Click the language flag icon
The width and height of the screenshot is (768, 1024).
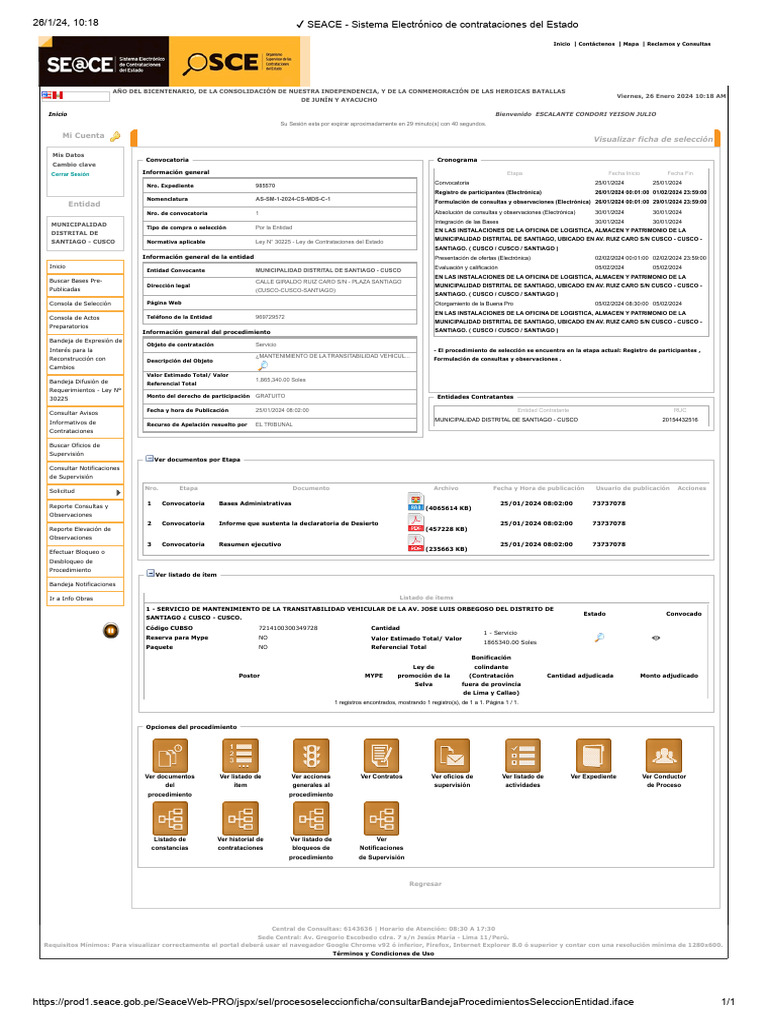click(x=52, y=95)
